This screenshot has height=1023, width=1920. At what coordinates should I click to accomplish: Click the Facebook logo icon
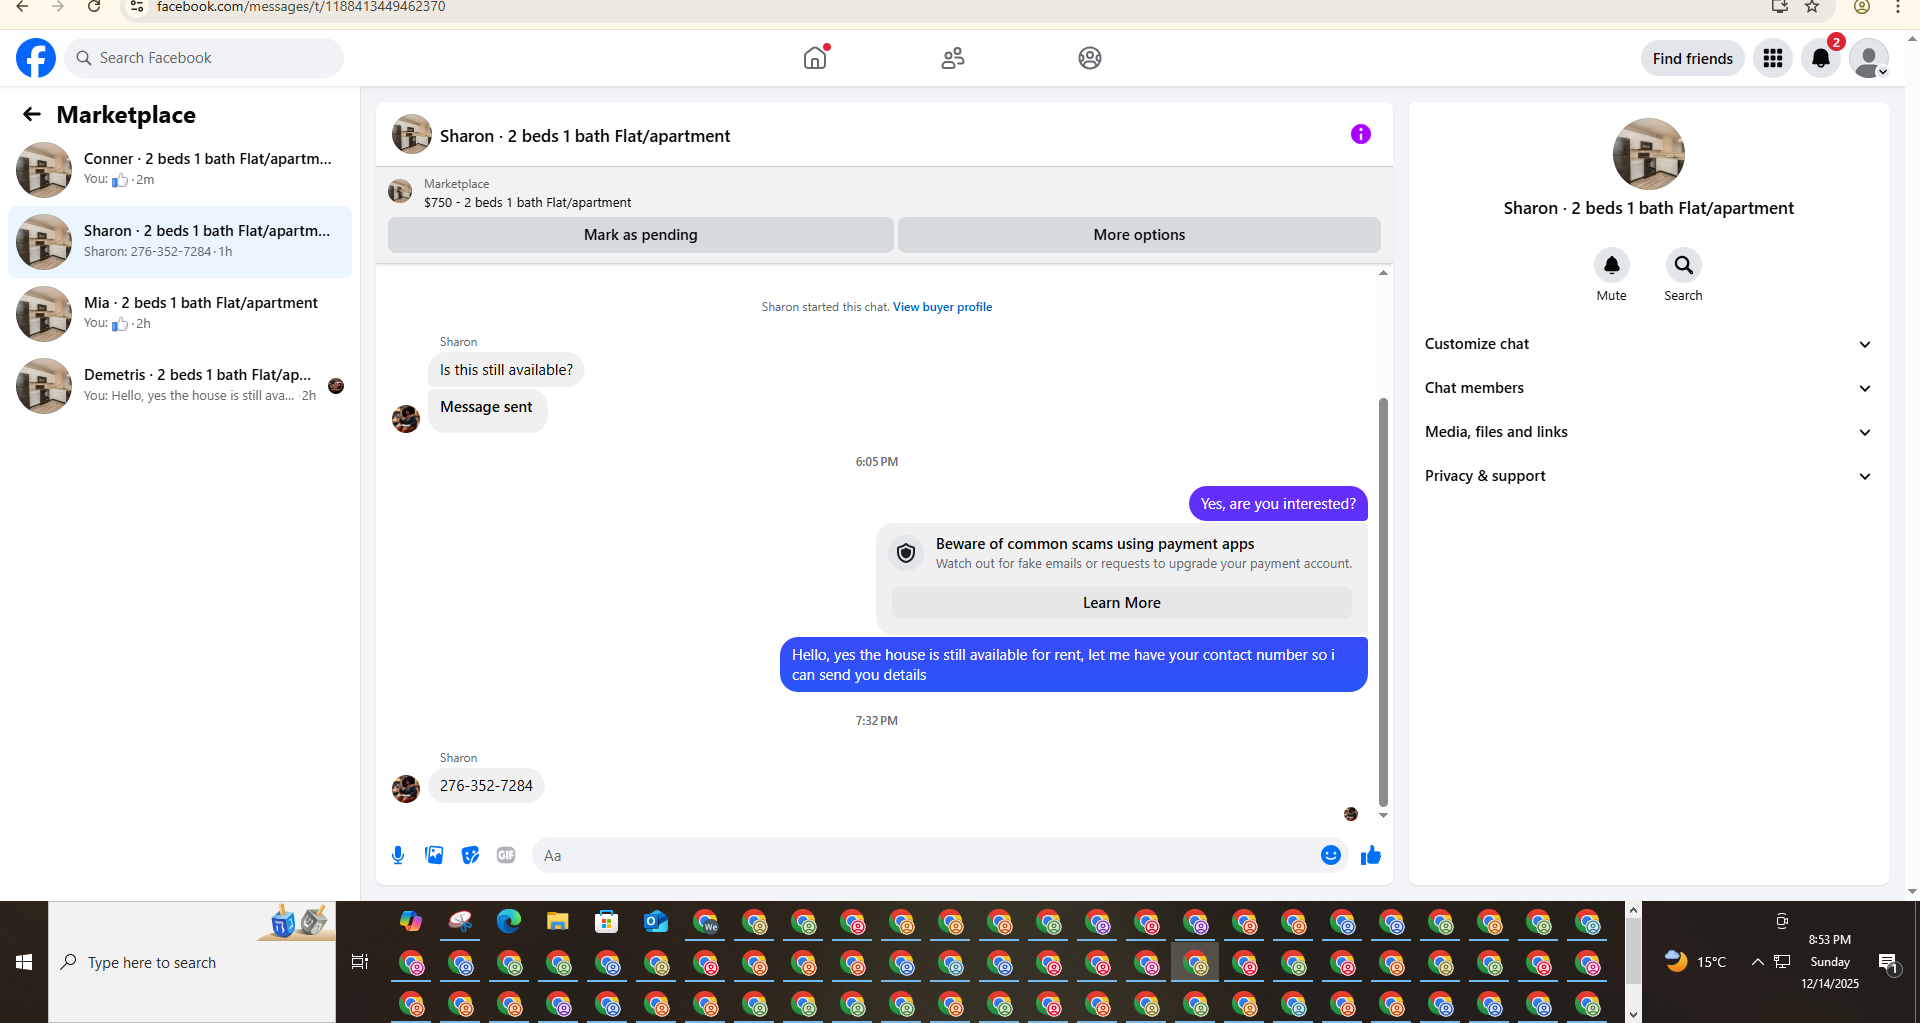[x=36, y=58]
